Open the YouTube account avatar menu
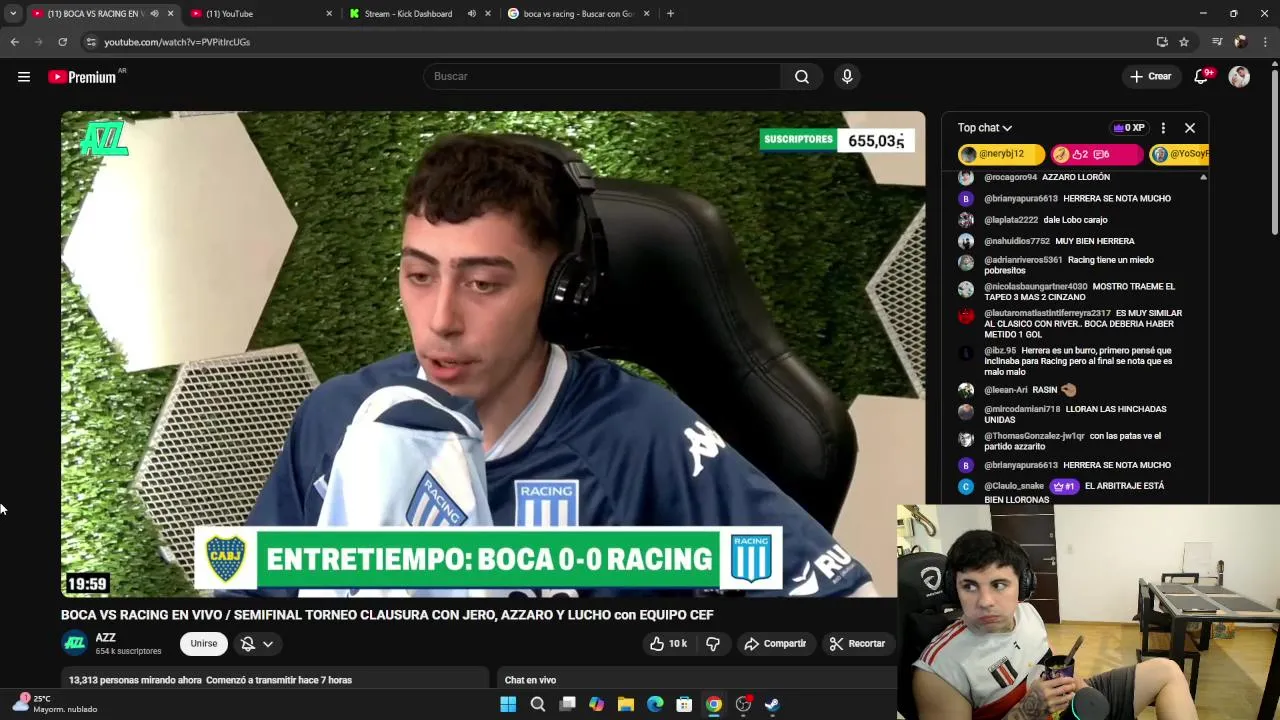The height and width of the screenshot is (720, 1280). (1239, 77)
